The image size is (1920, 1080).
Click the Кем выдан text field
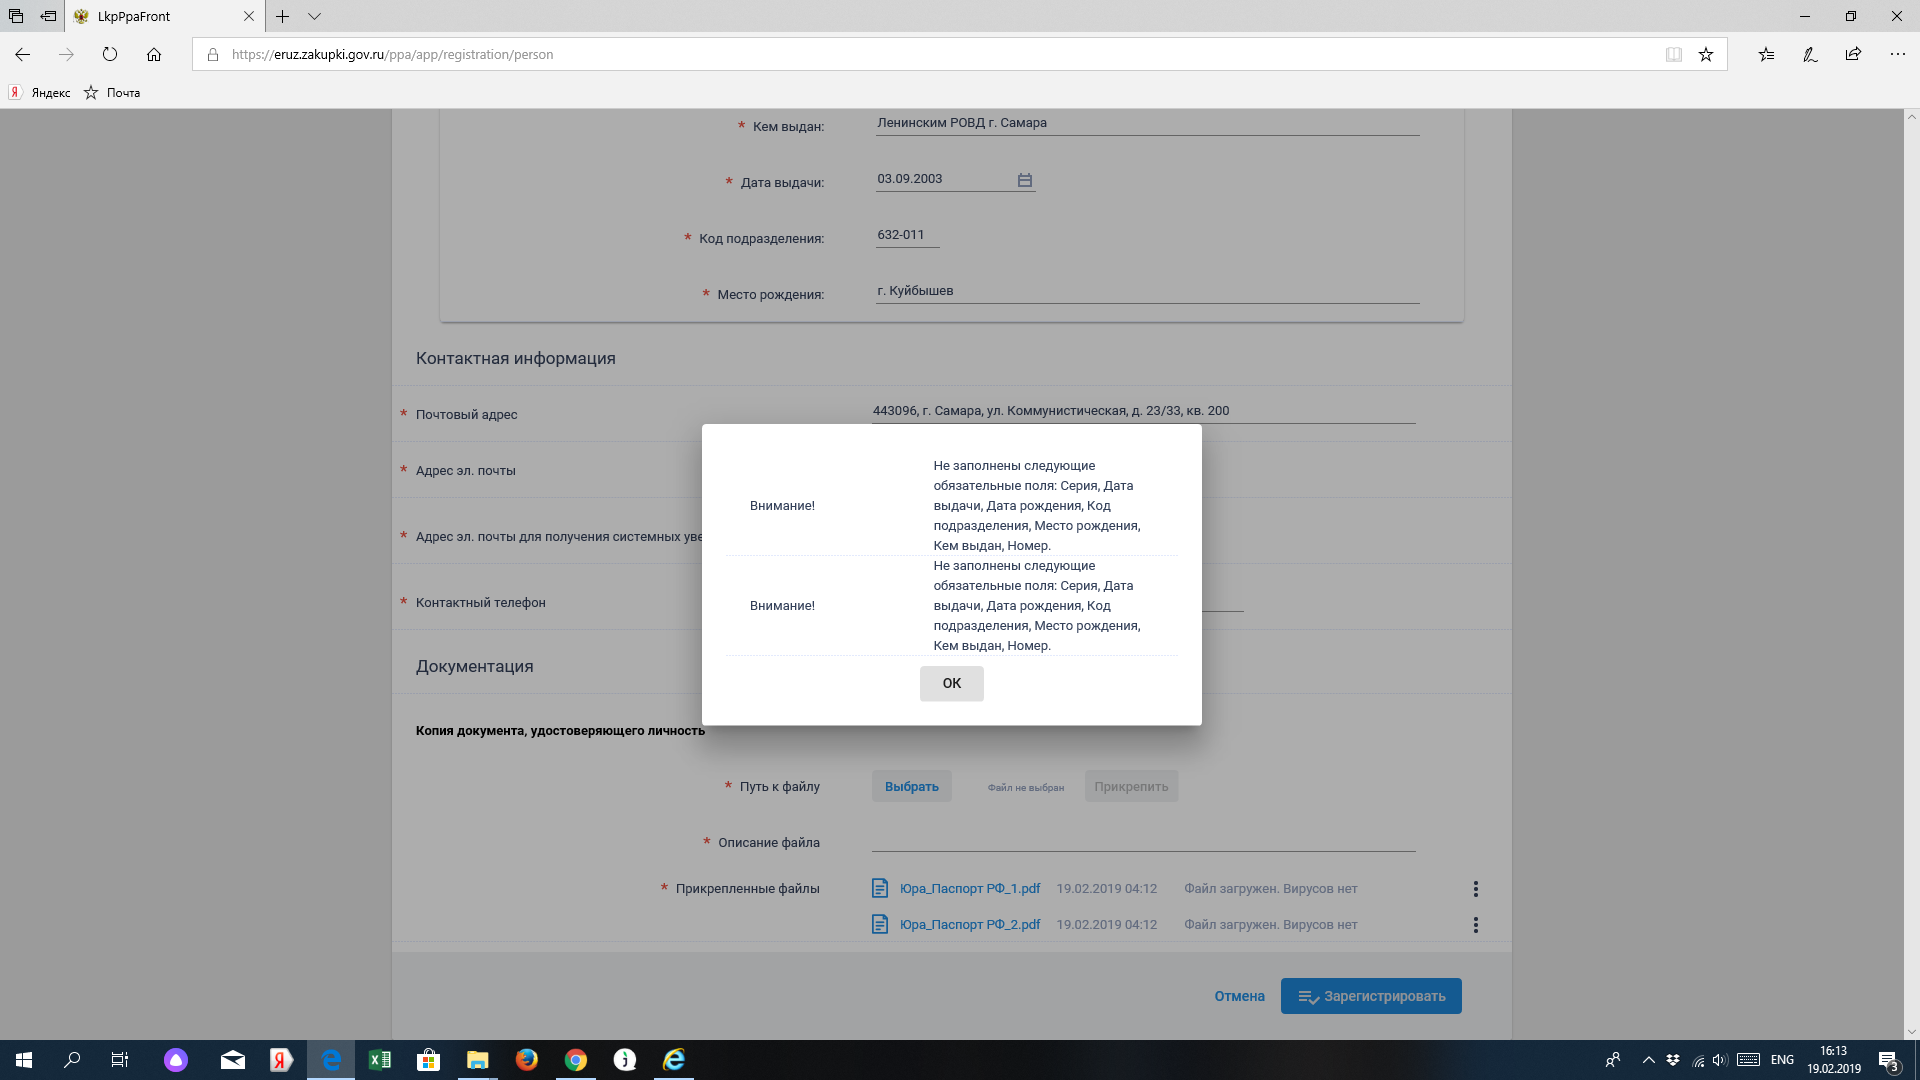pyautogui.click(x=1147, y=123)
